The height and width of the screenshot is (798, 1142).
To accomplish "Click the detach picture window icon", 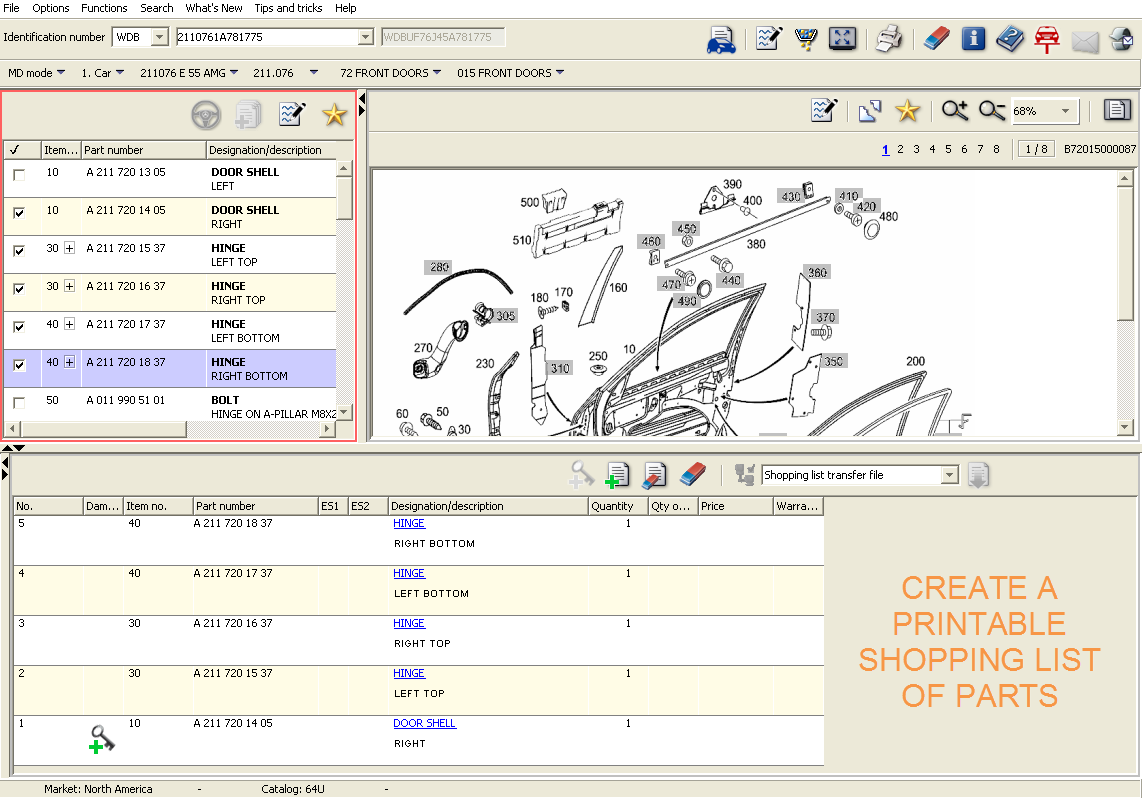I will tap(870, 111).
